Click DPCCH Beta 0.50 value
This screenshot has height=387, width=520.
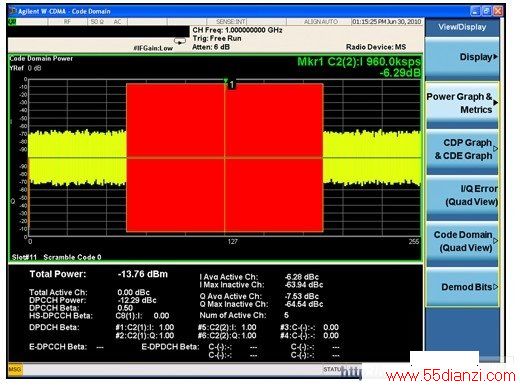pos(125,308)
